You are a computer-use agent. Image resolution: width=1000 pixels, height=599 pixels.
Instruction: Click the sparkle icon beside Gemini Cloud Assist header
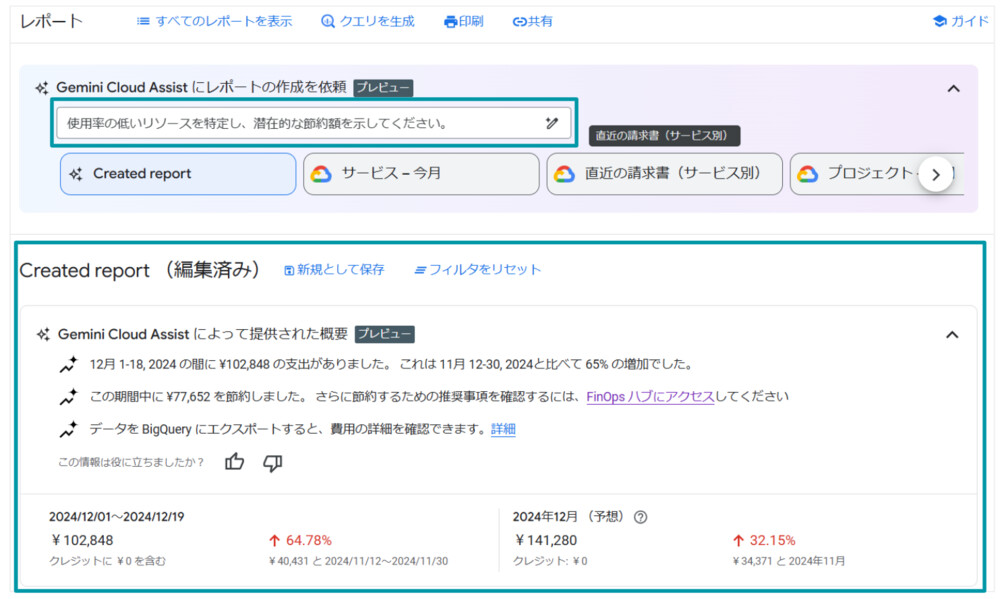tap(42, 88)
